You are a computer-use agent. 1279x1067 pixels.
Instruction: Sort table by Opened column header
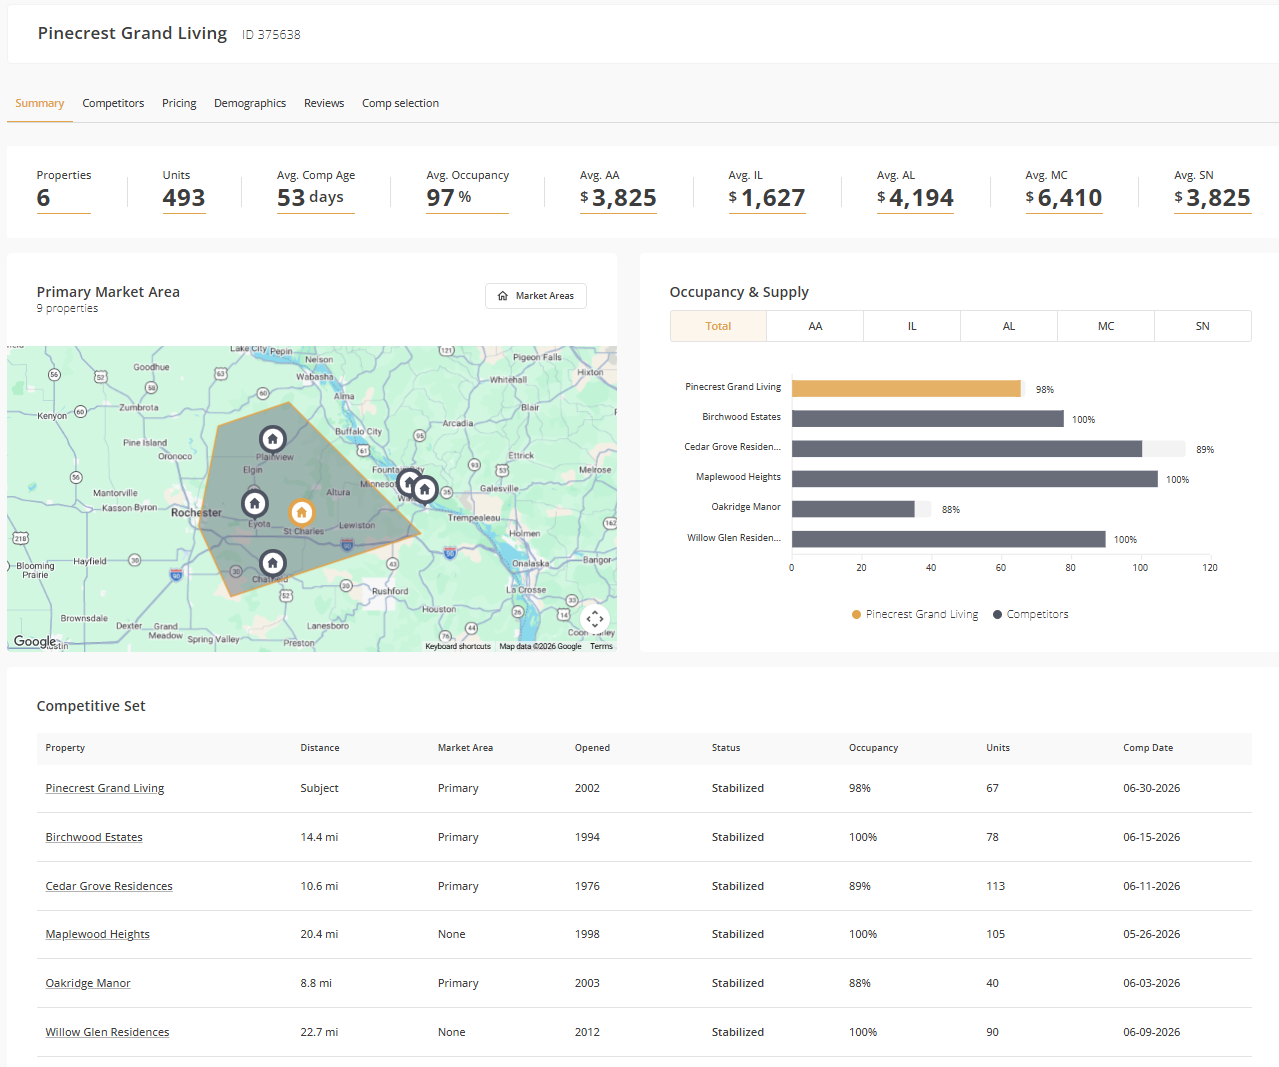pyautogui.click(x=592, y=748)
